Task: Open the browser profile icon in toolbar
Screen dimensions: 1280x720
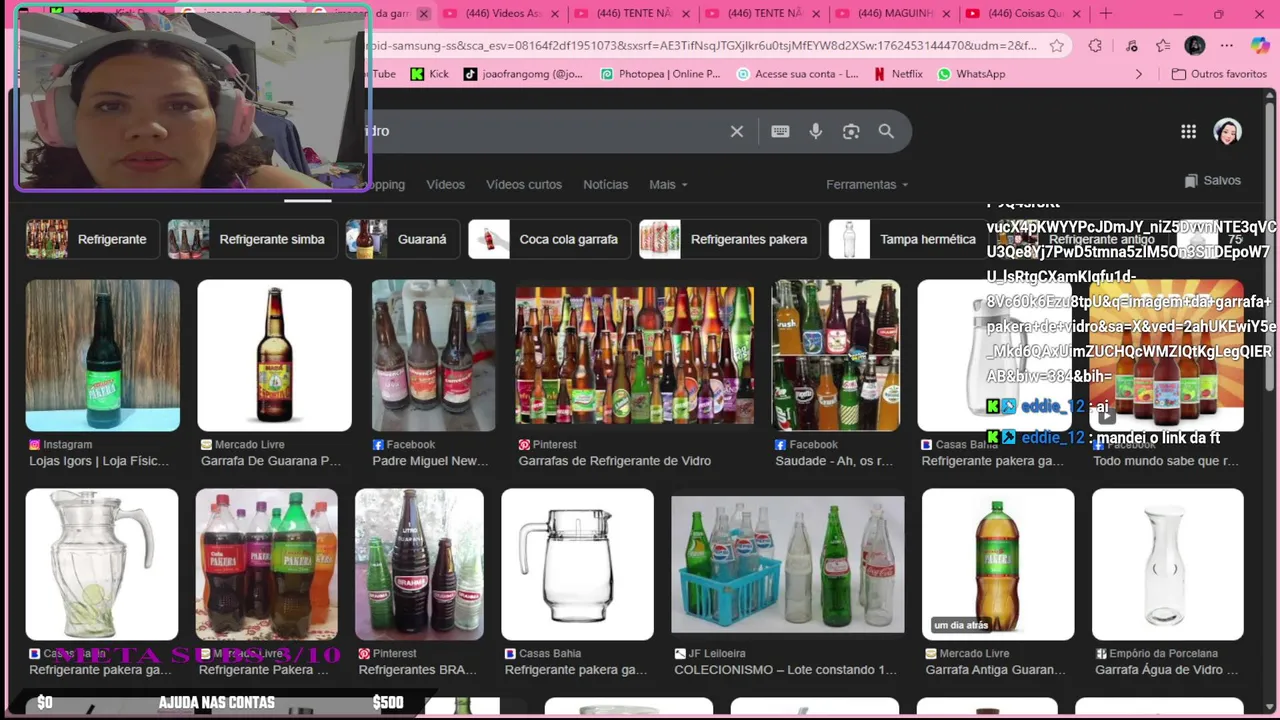Action: coord(1195,45)
